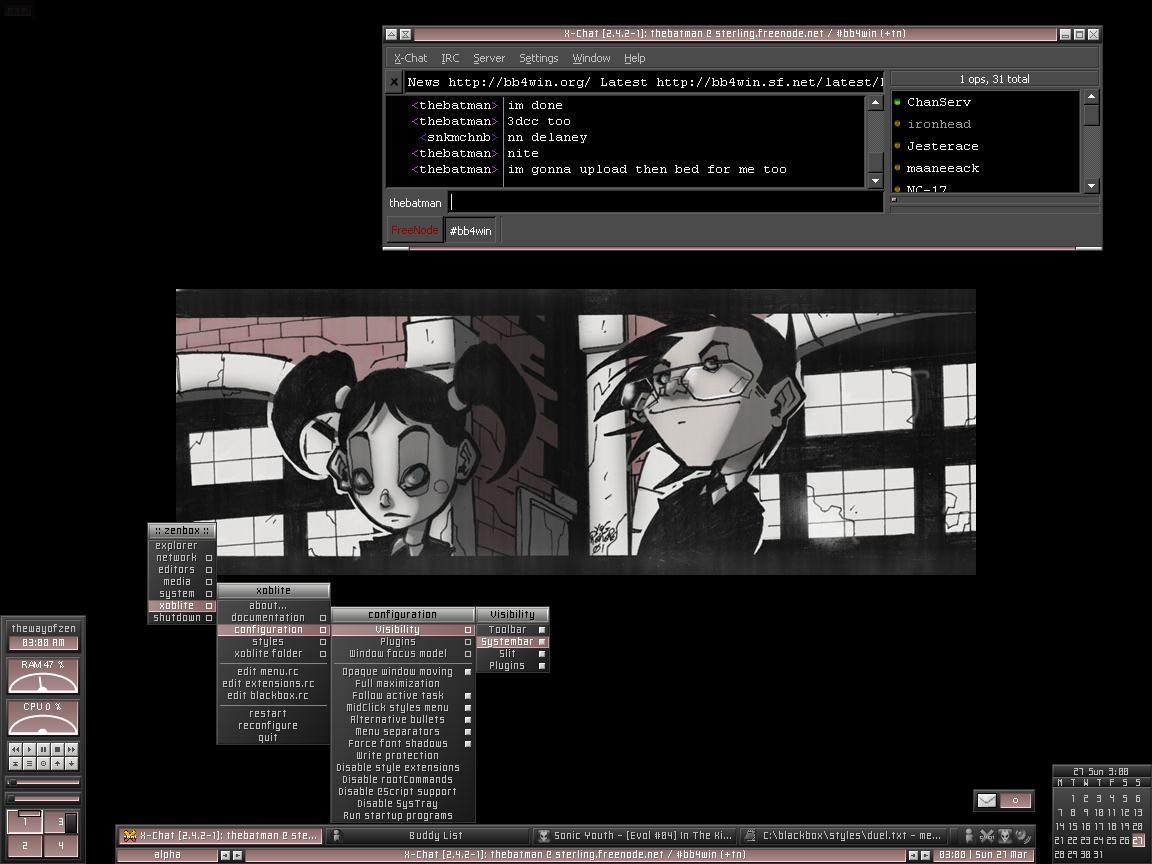Click the mail counter box beside envelope
Image resolution: width=1152 pixels, height=864 pixels.
point(1015,800)
